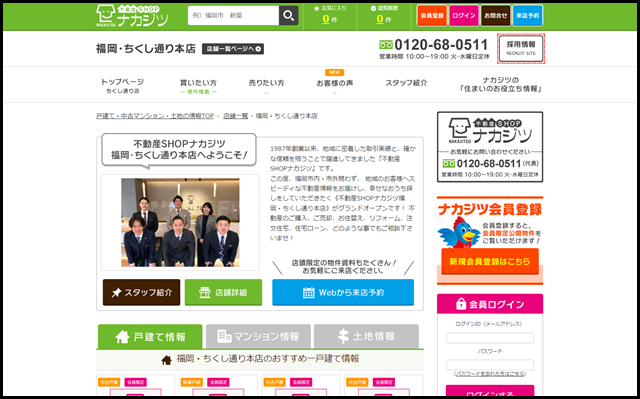Click the green 店舗詳細 button

tap(223, 293)
